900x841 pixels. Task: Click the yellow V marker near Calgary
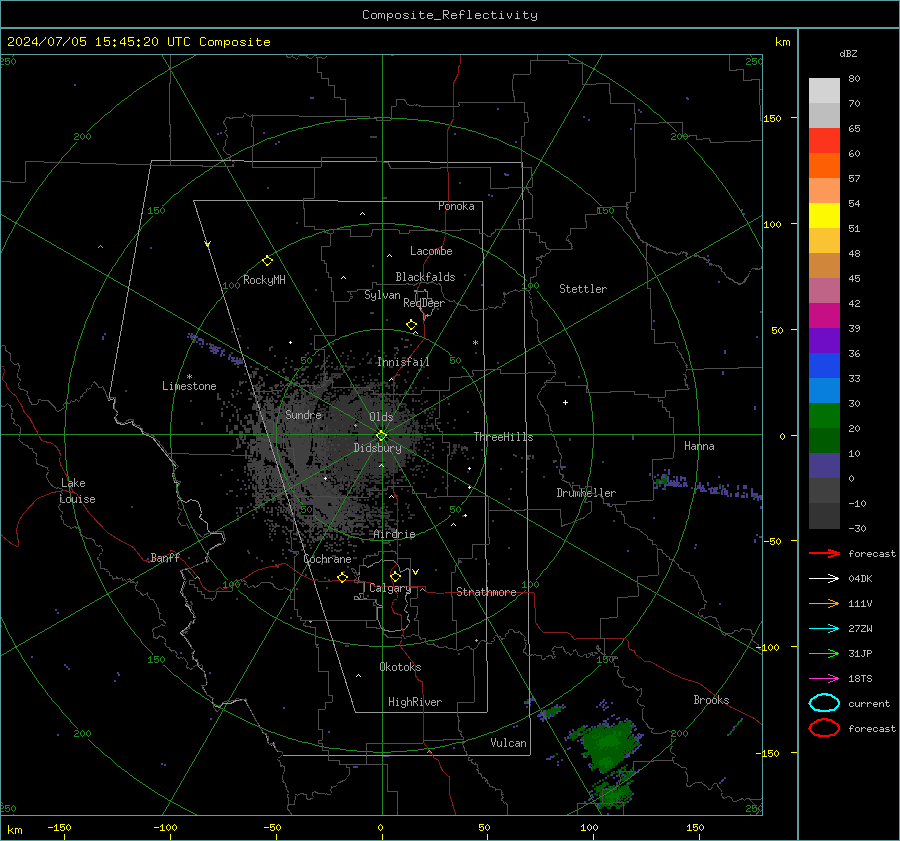tap(416, 572)
